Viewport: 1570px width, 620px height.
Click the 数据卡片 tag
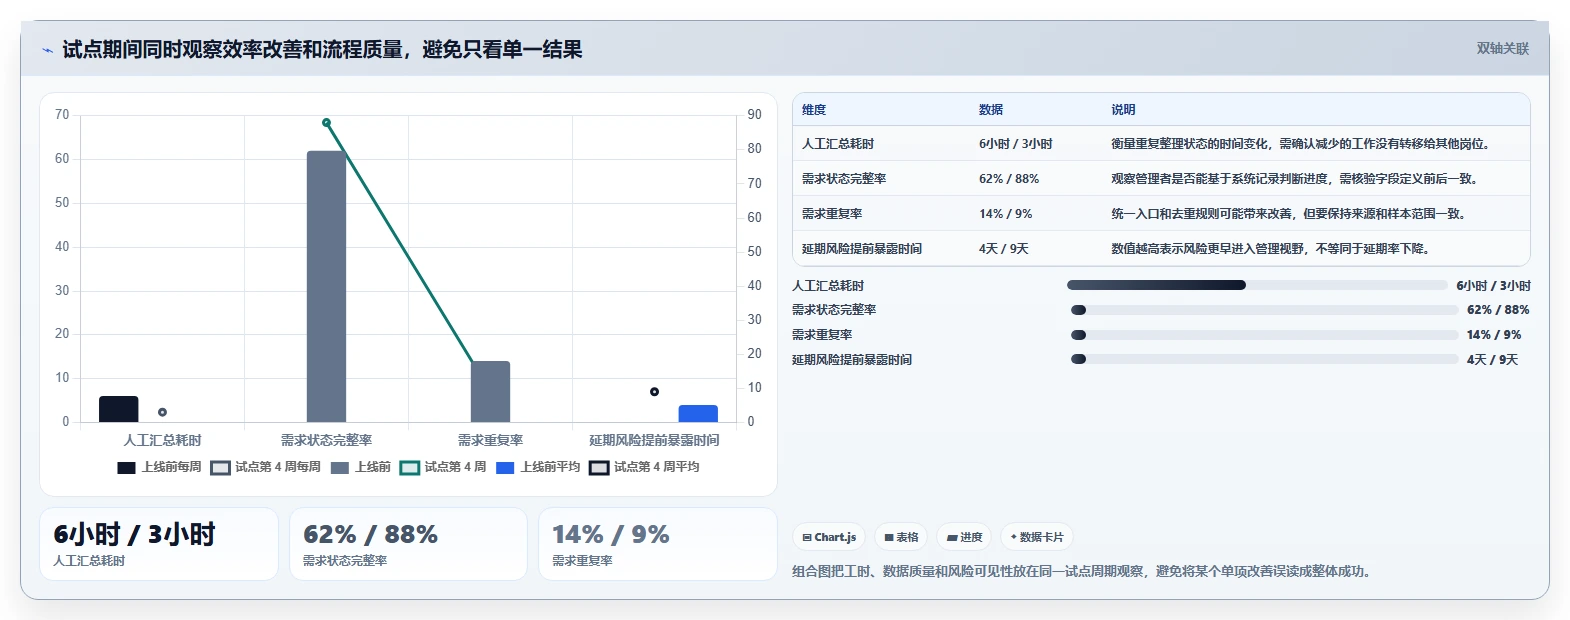pos(1036,537)
